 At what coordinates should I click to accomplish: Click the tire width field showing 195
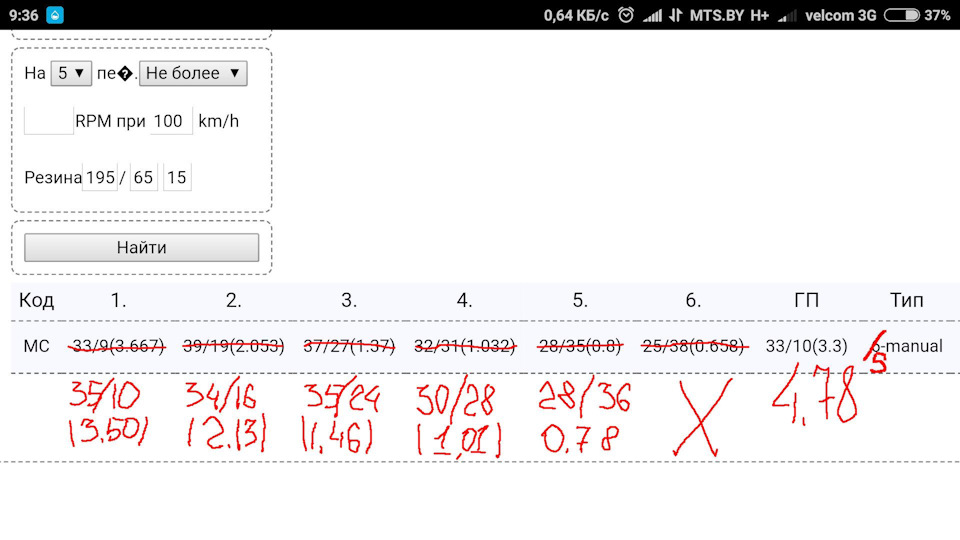[100, 178]
